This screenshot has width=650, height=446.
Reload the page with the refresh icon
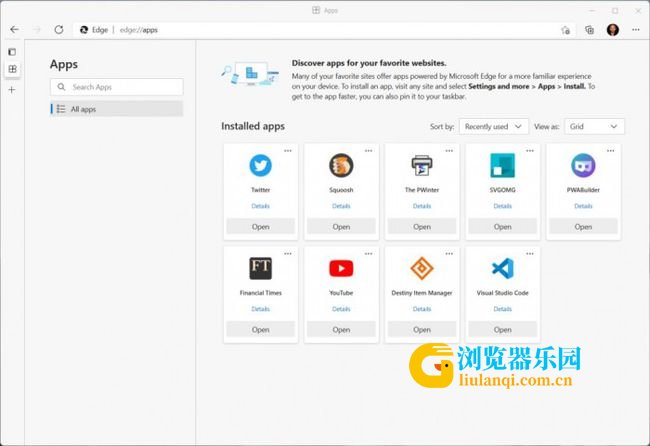59,30
